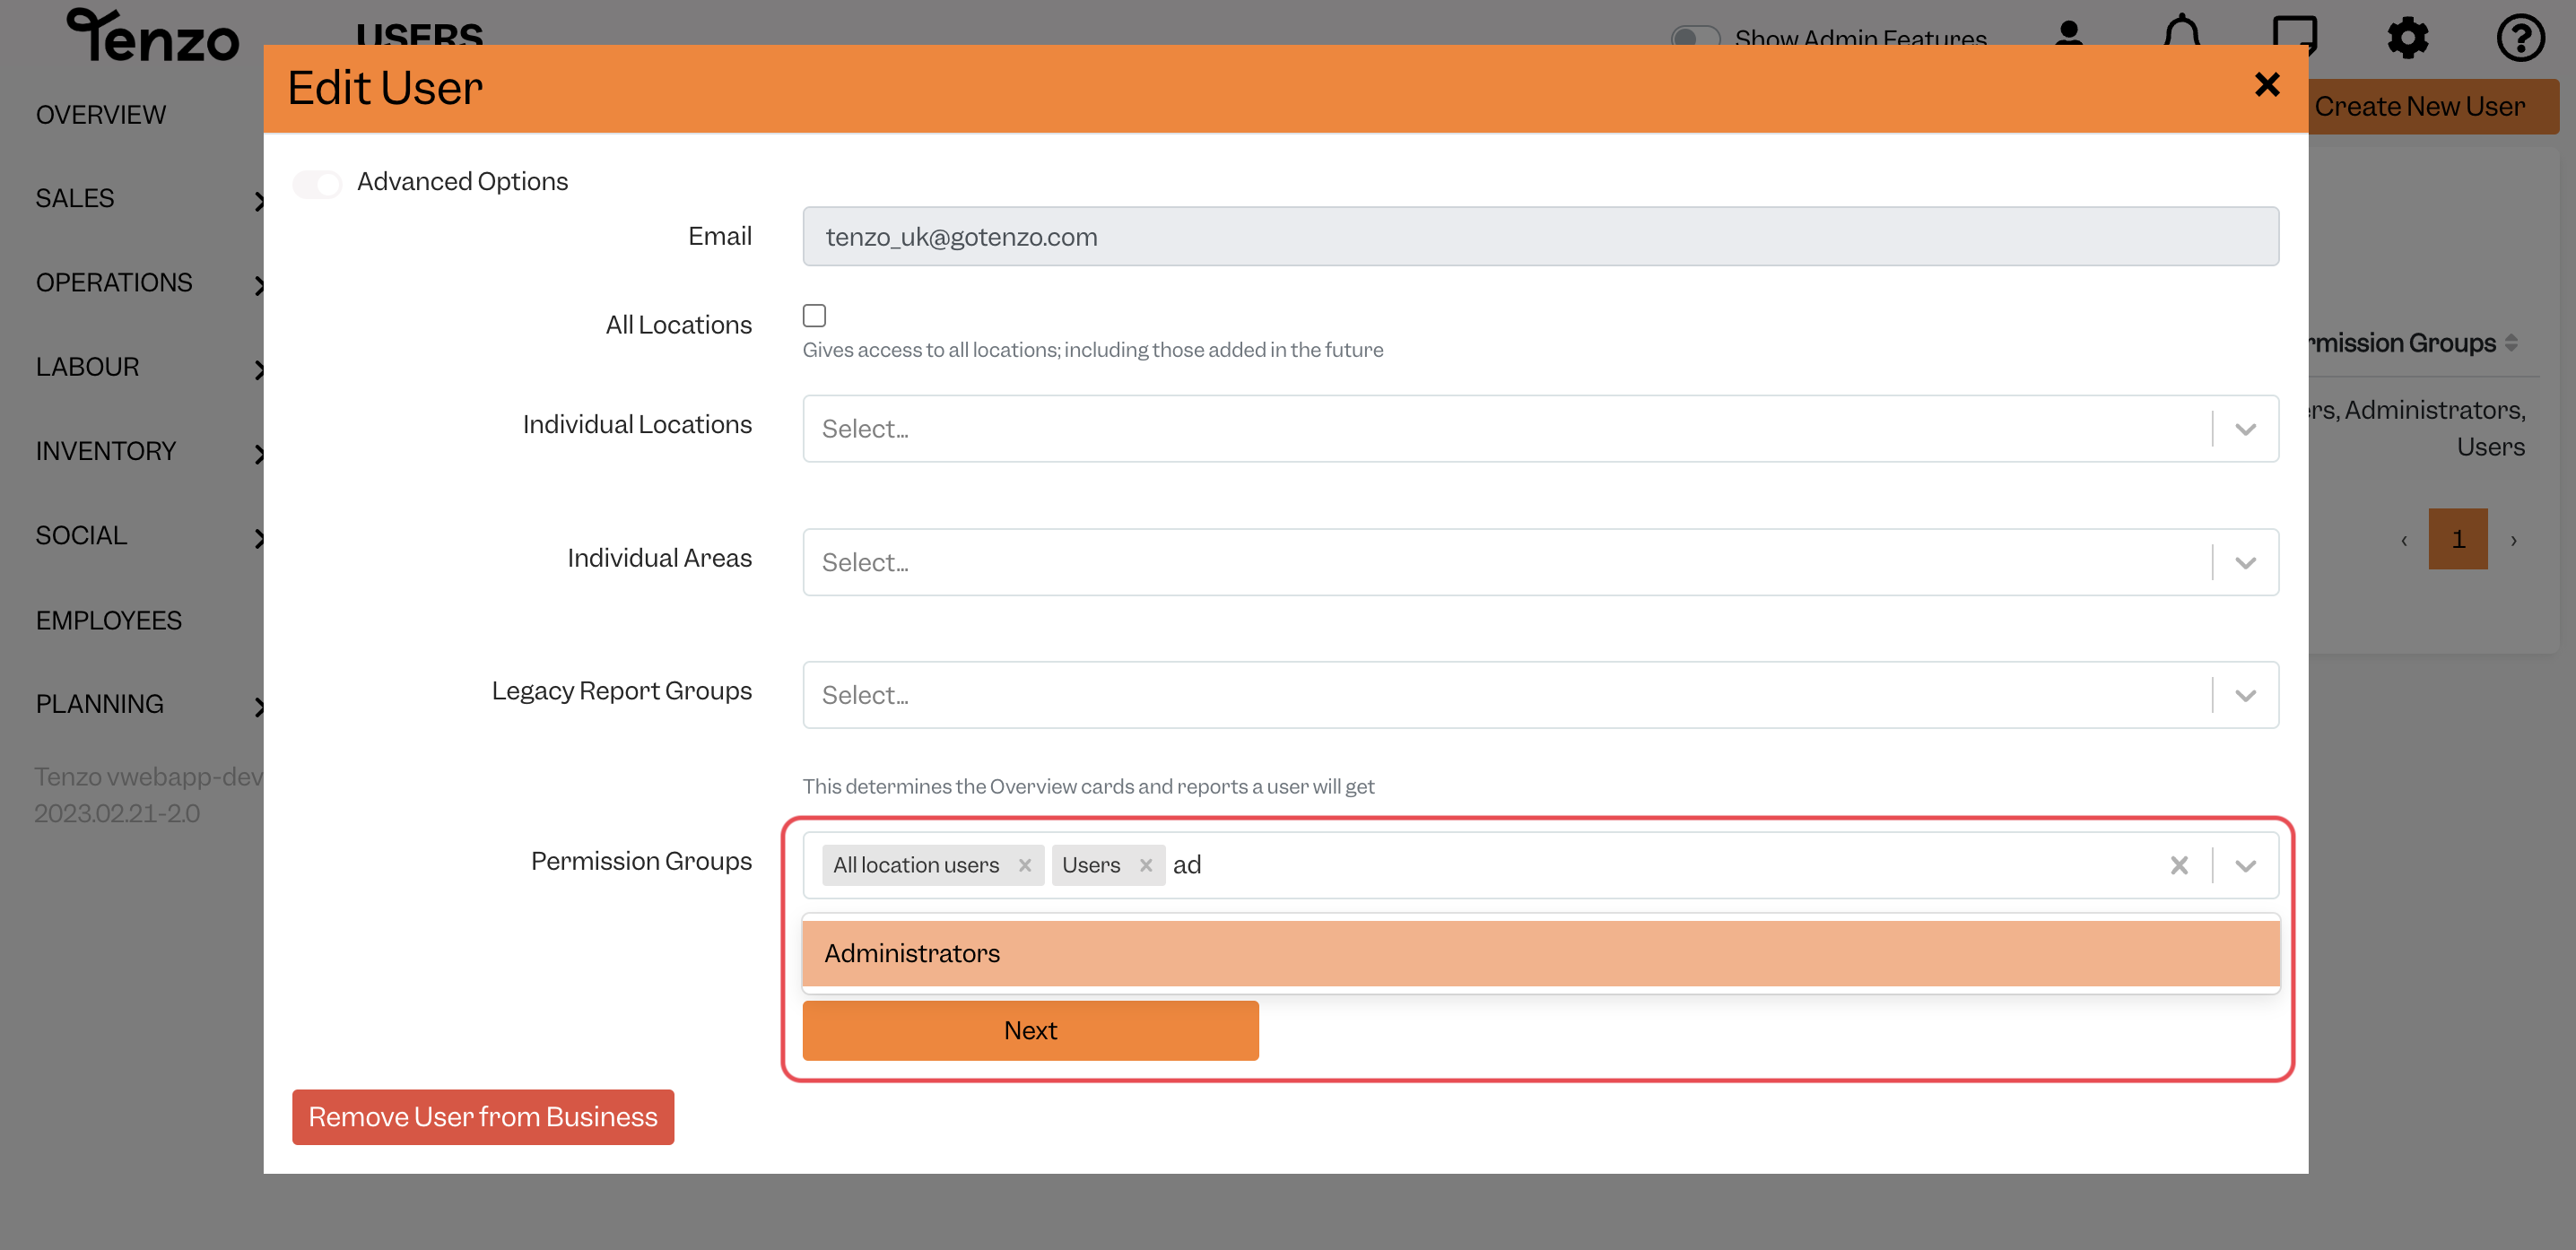Click Remove User from Business
Image resolution: width=2576 pixels, height=1250 pixels.
483,1117
